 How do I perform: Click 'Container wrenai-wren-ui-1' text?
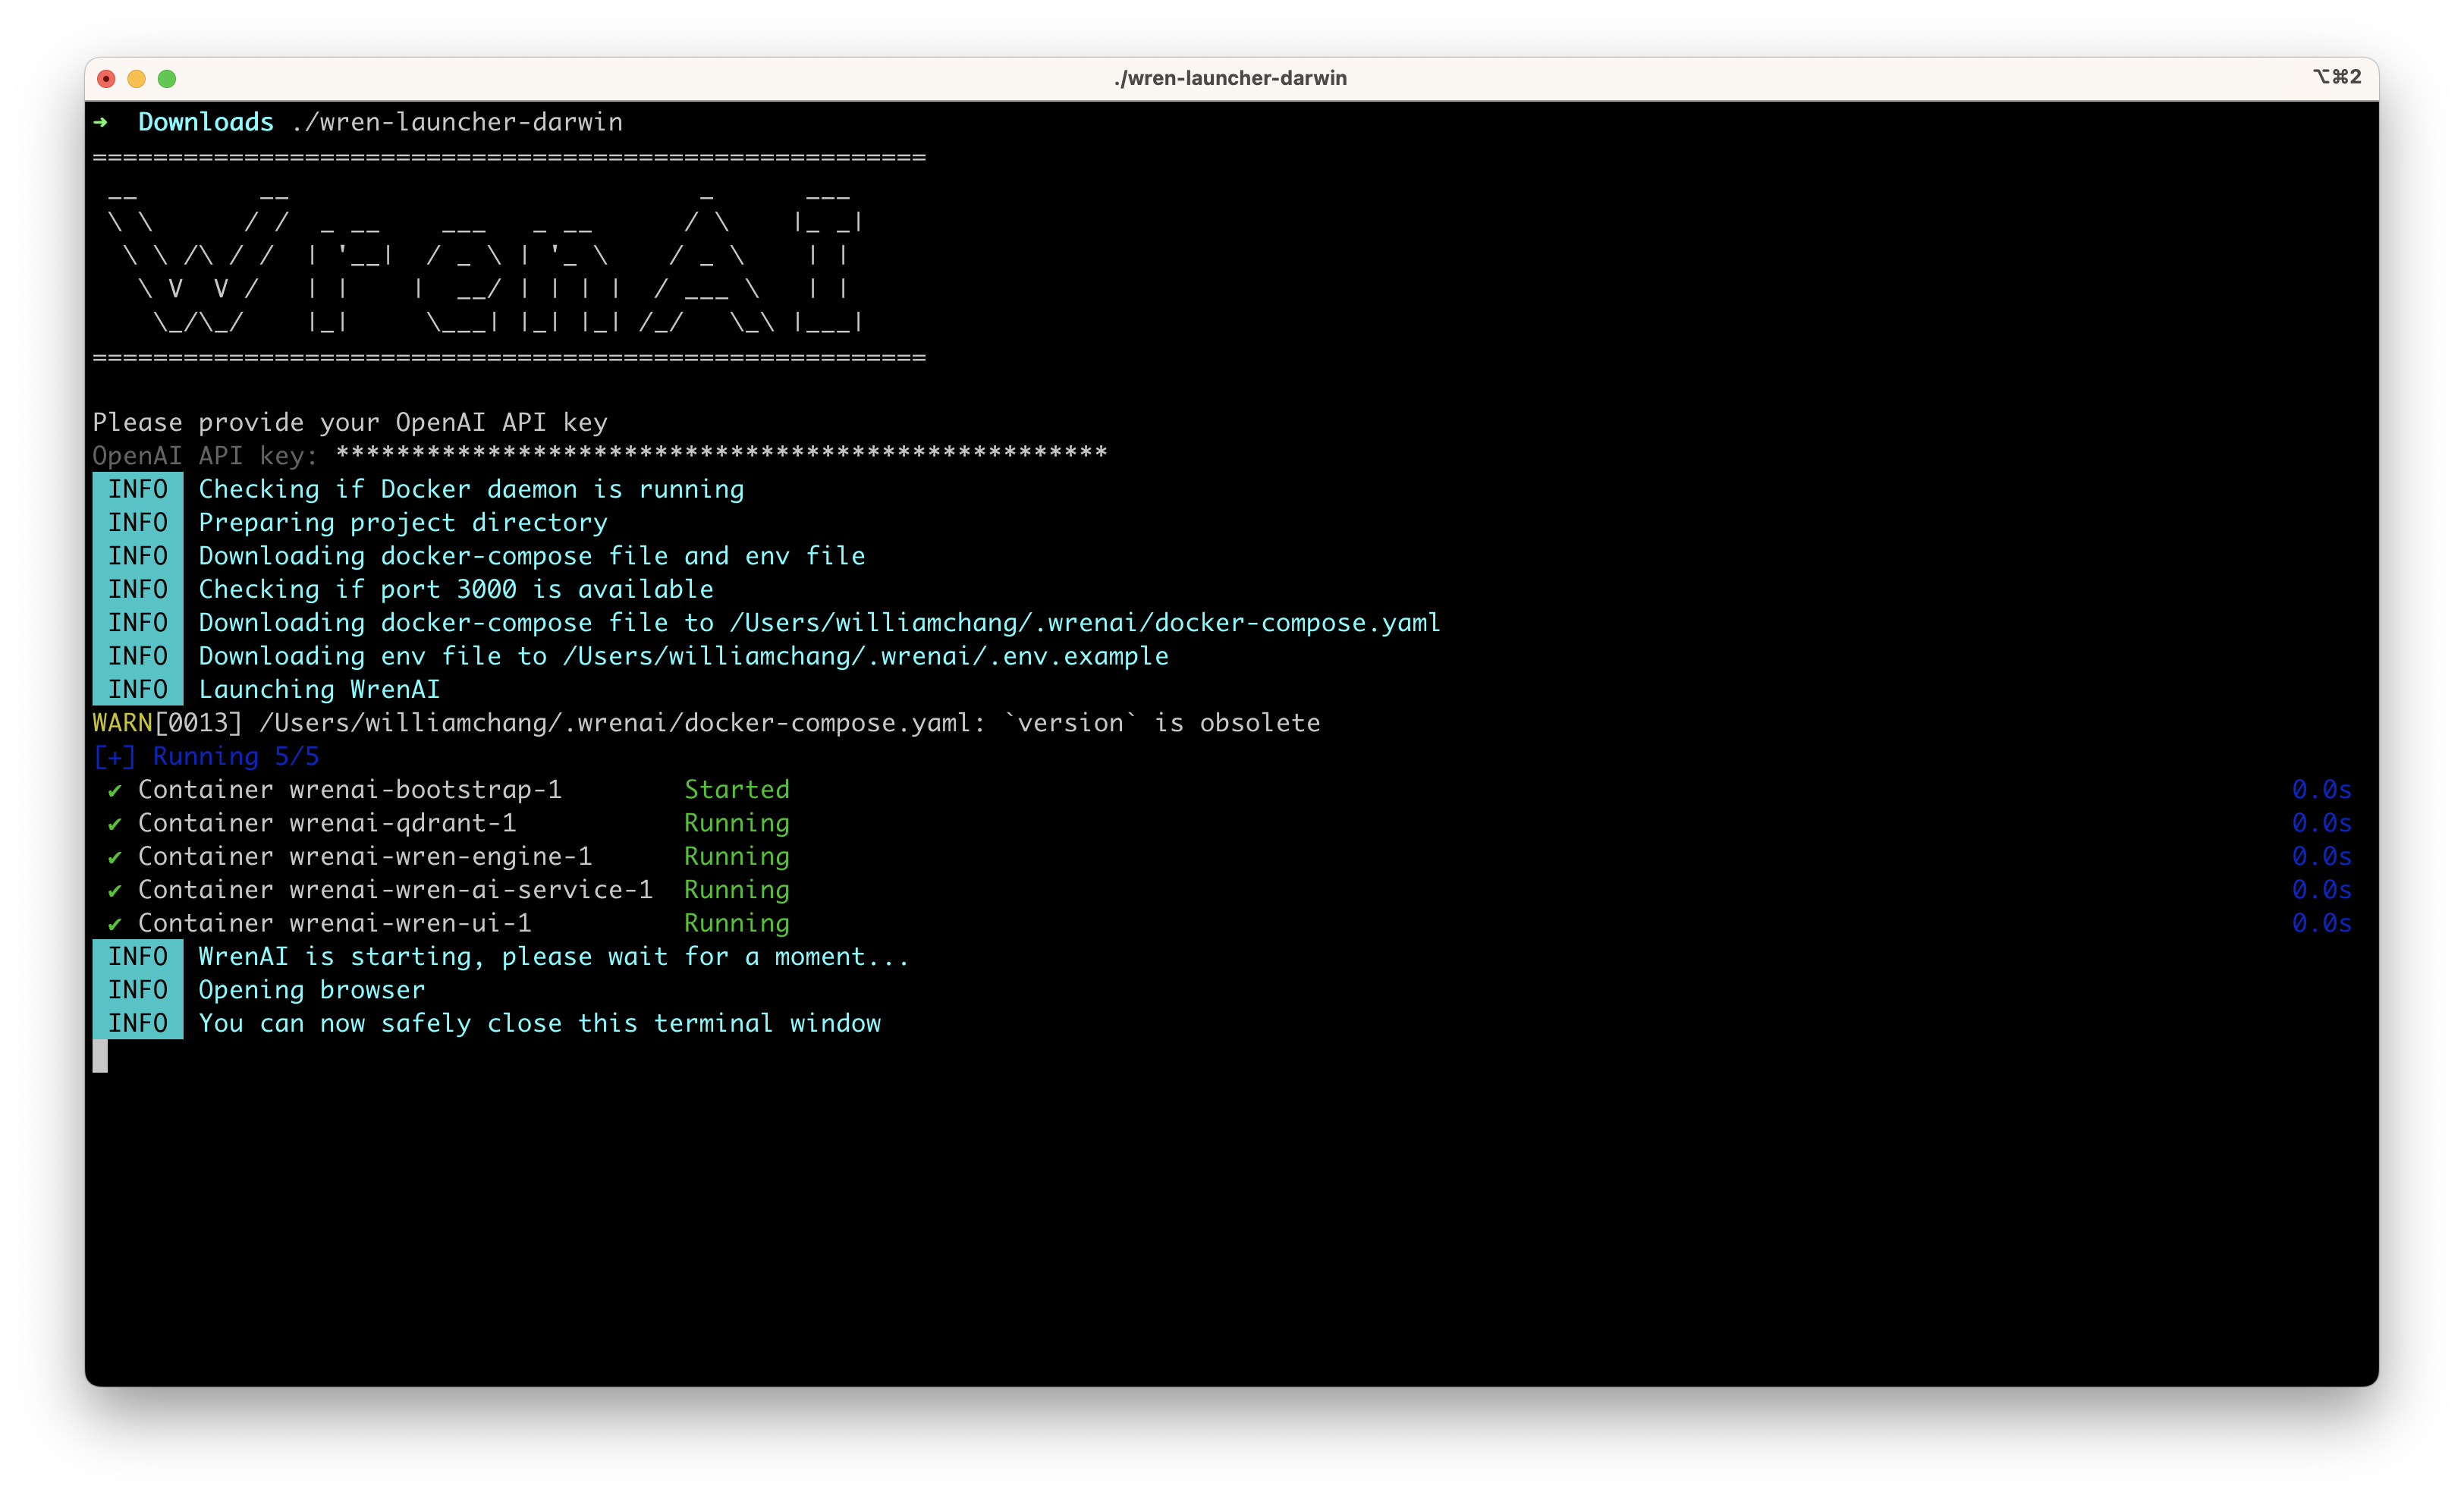coord(335,924)
